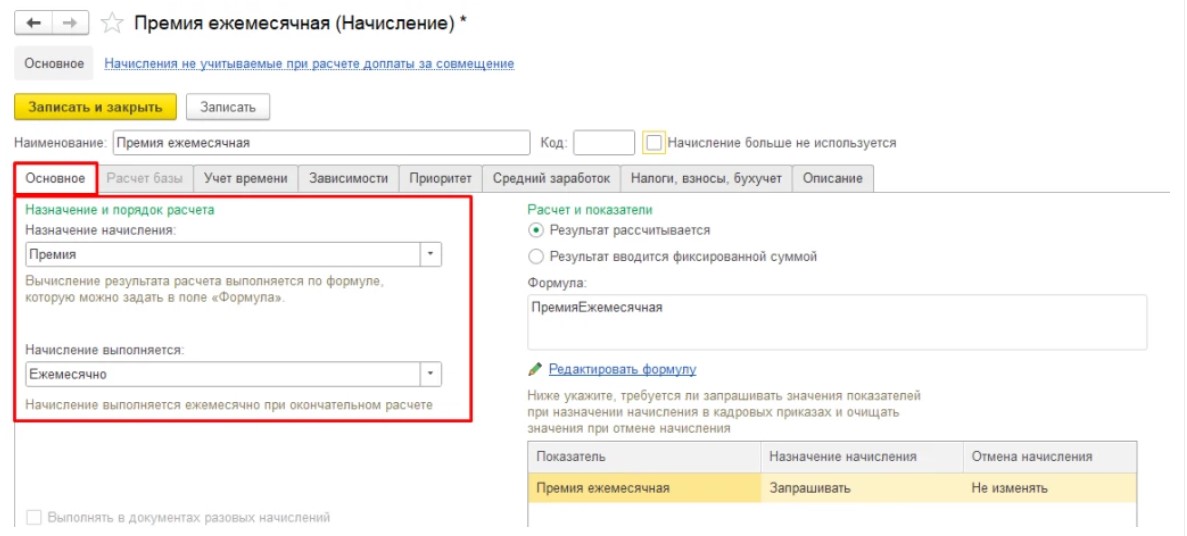
Task: Select 'Премия ежемесячная' row in indicators table
Action: tap(832, 488)
